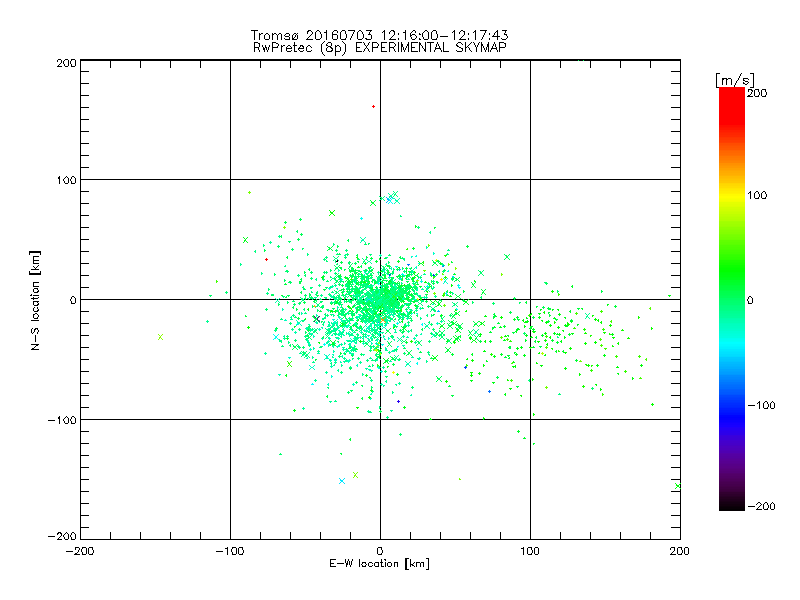The height and width of the screenshot is (600, 800).
Task: Click the x-axis tick label -200
Action: pyautogui.click(x=80, y=551)
